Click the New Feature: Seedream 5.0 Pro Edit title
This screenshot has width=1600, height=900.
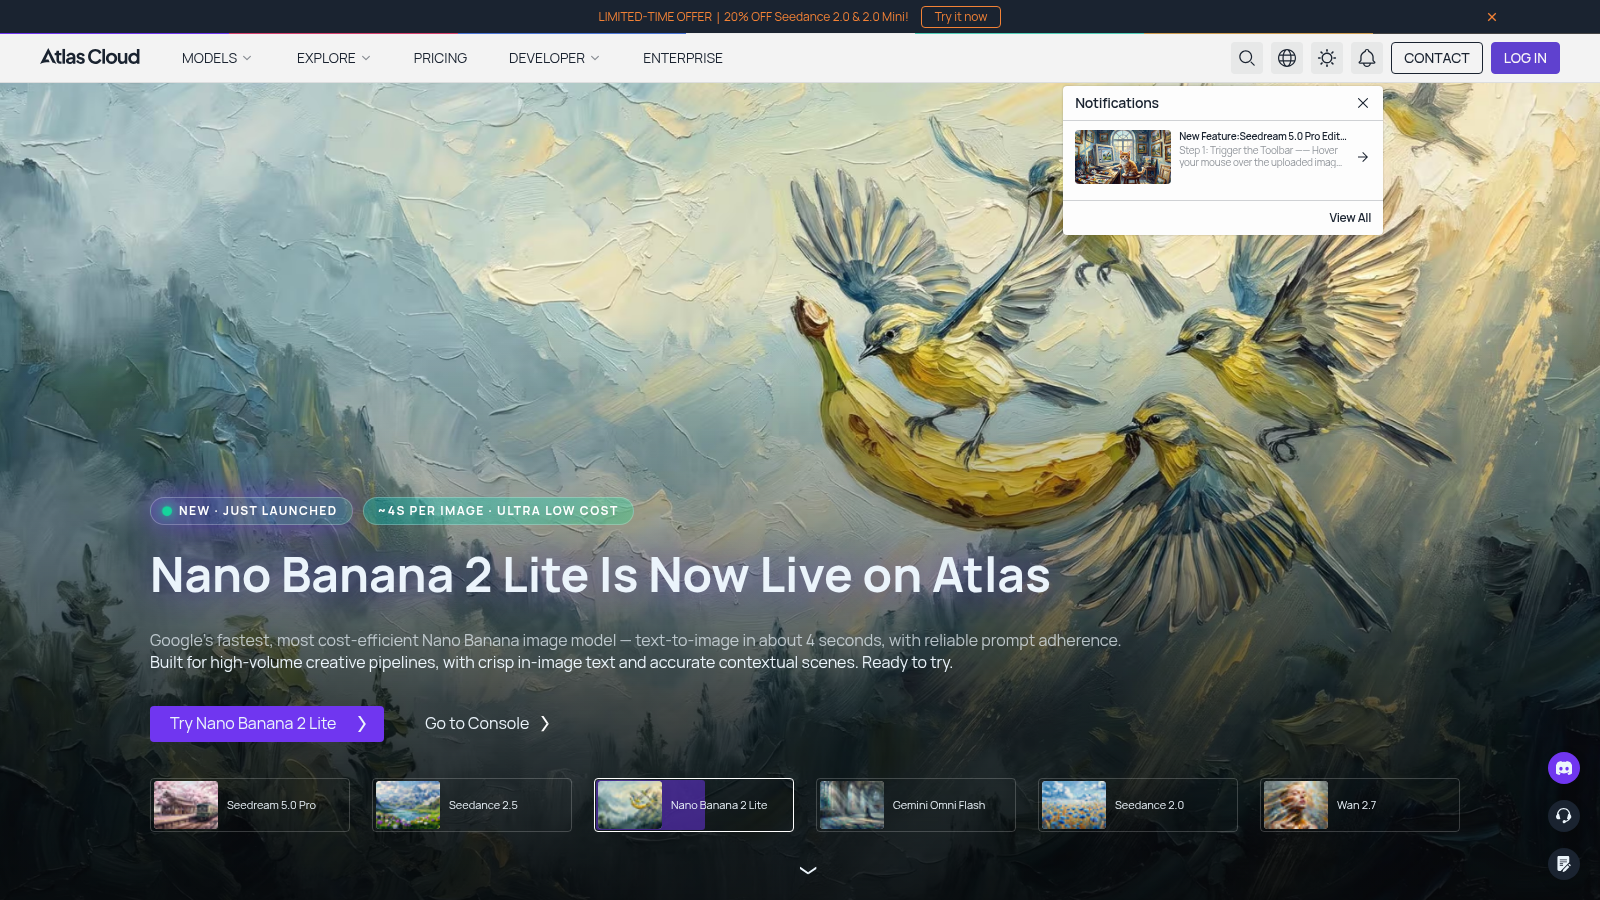coord(1262,136)
